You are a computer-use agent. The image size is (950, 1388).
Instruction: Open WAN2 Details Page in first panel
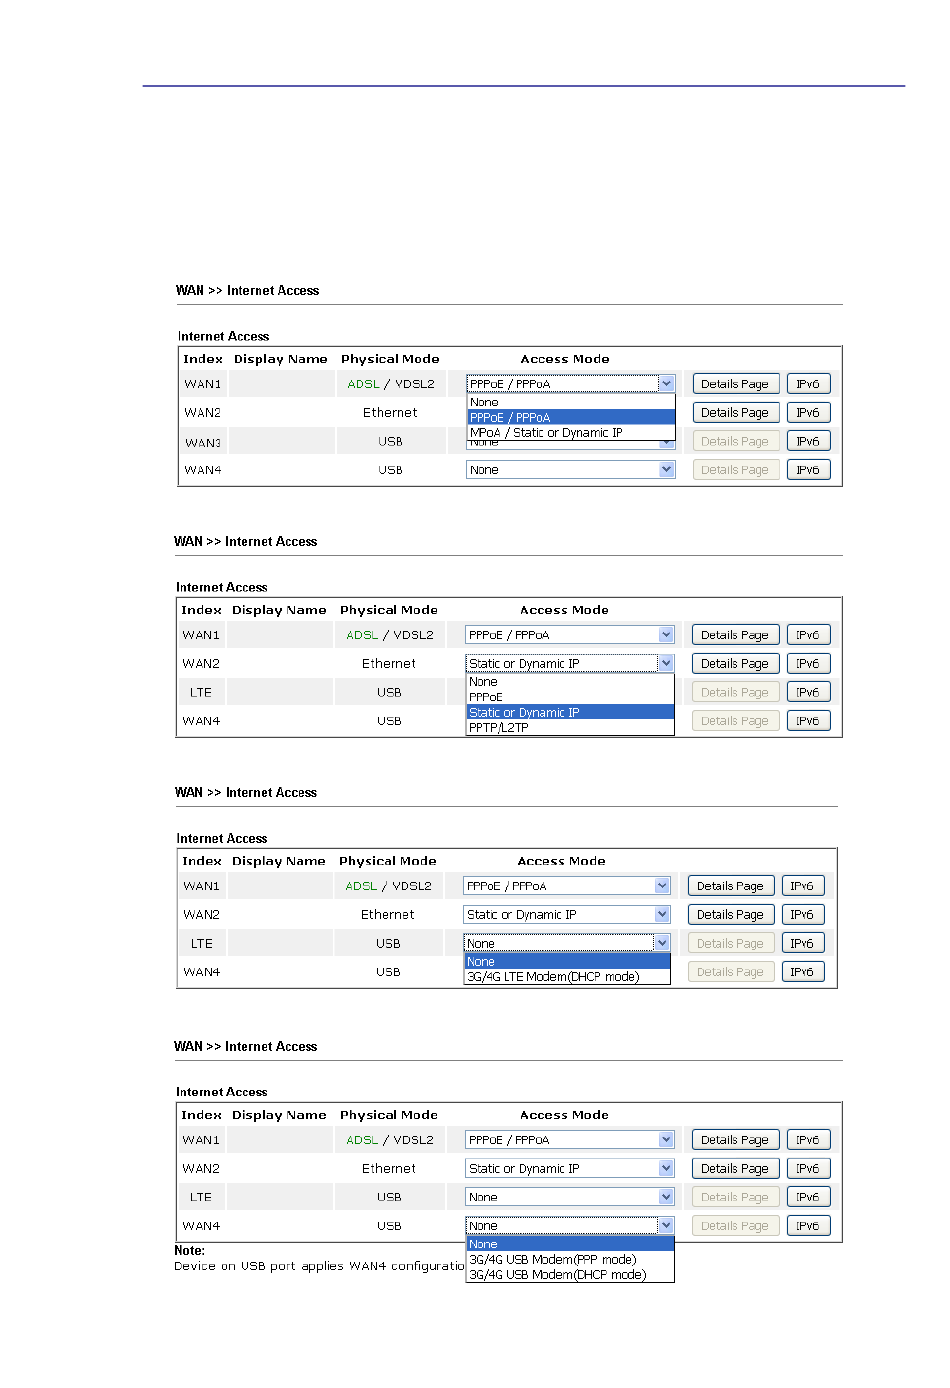(735, 413)
